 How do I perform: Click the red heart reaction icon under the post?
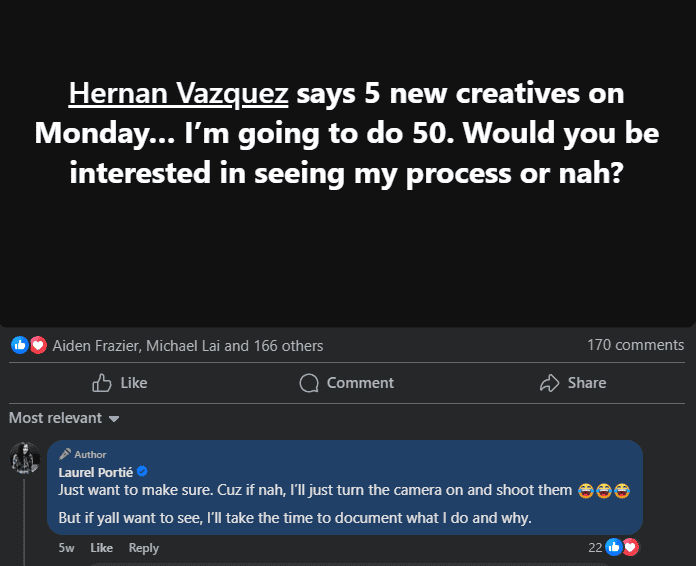tap(38, 345)
